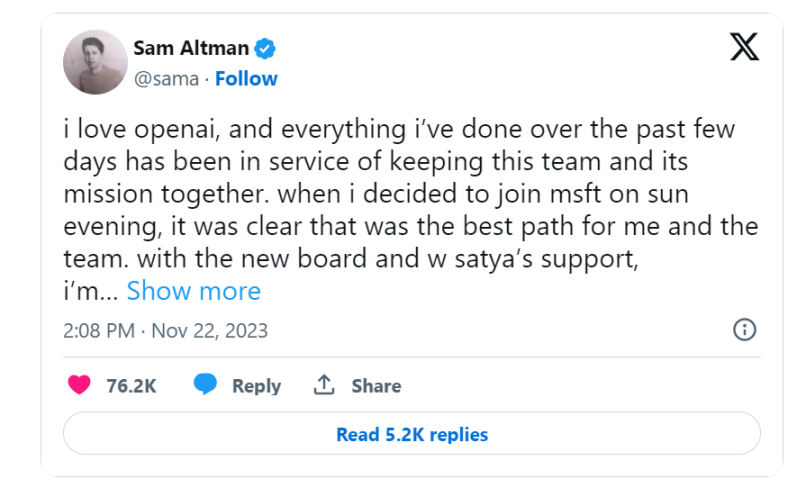Like the tweet with the heart icon
The height and width of the screenshot is (497, 797).
(79, 385)
